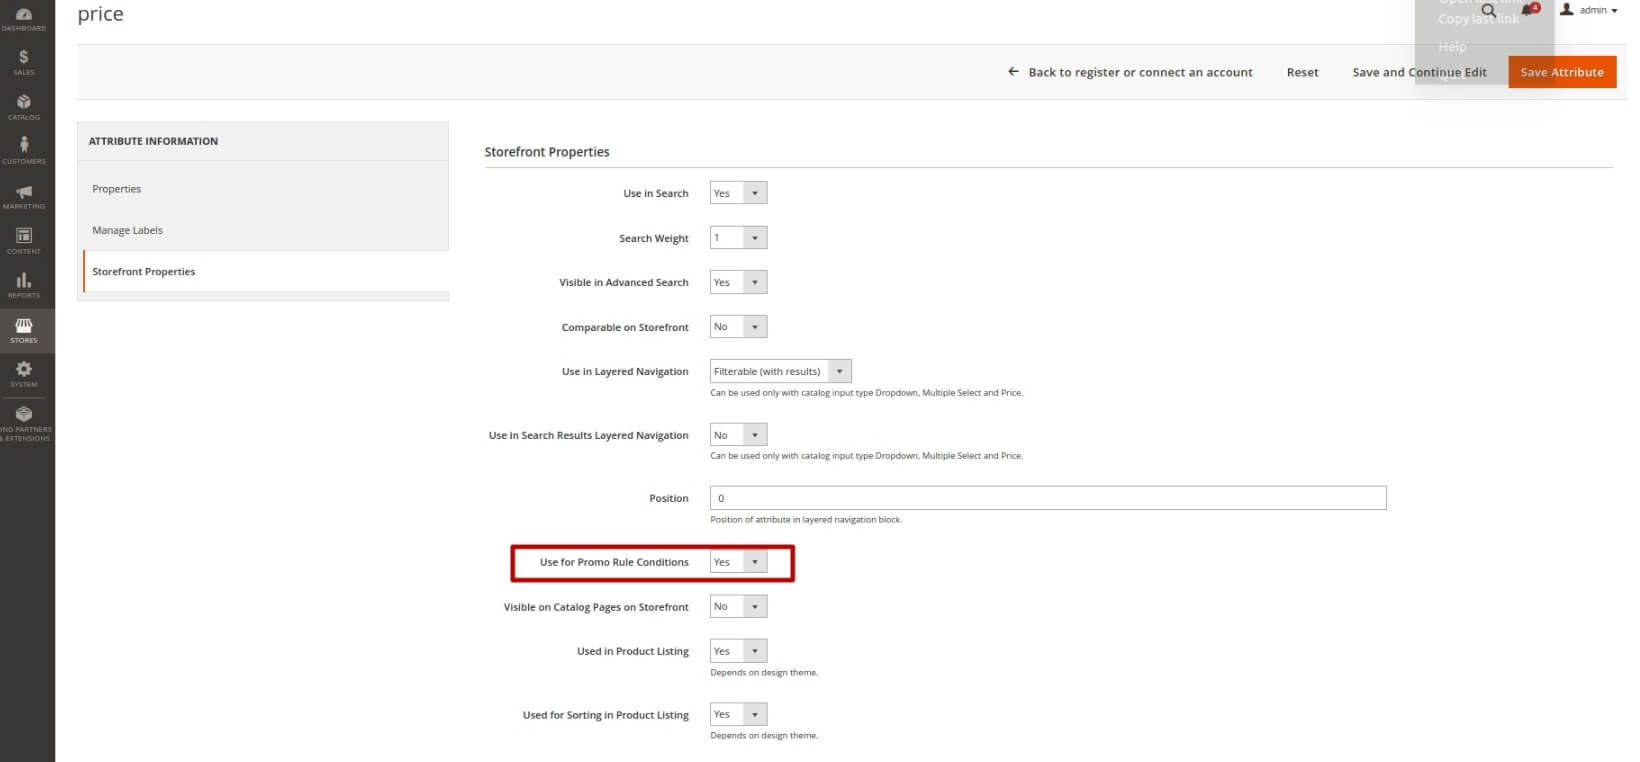Image resolution: width=1640 pixels, height=762 pixels.
Task: Click the Save Attribute button
Action: [1561, 72]
